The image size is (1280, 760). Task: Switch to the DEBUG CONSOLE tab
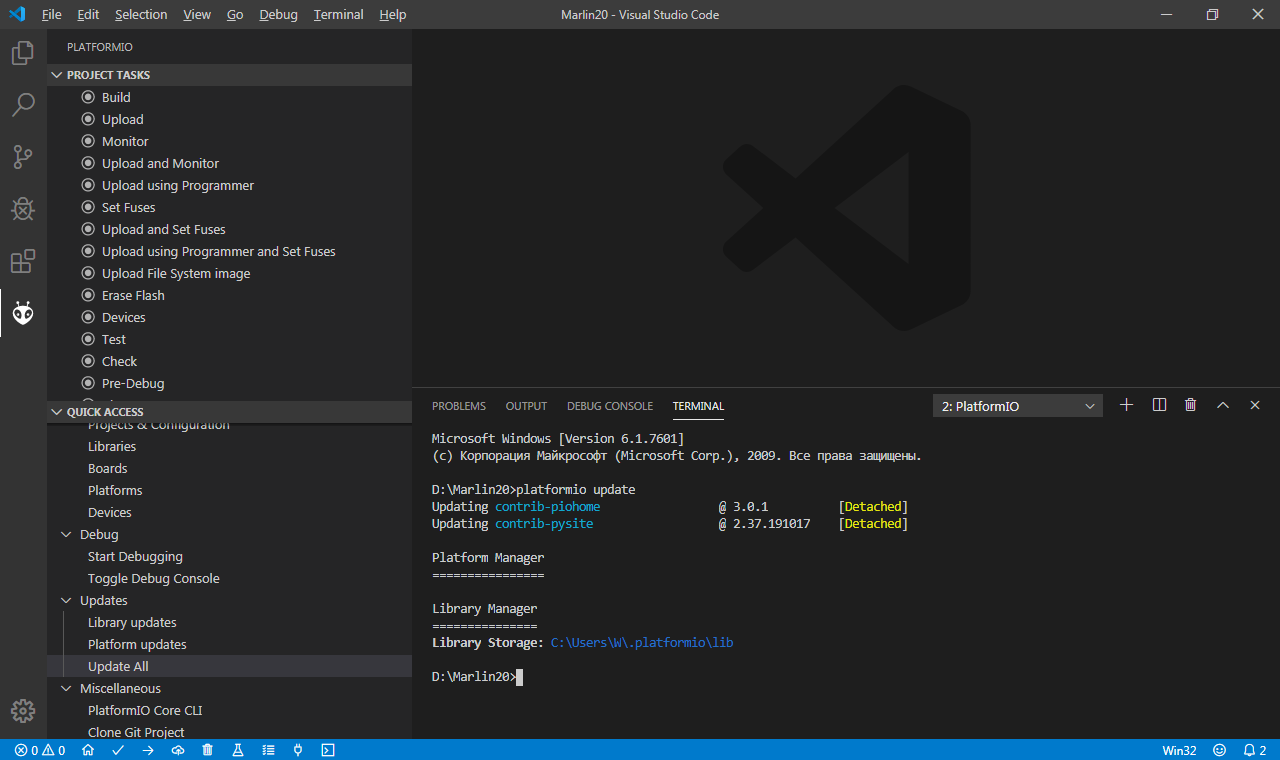point(610,406)
